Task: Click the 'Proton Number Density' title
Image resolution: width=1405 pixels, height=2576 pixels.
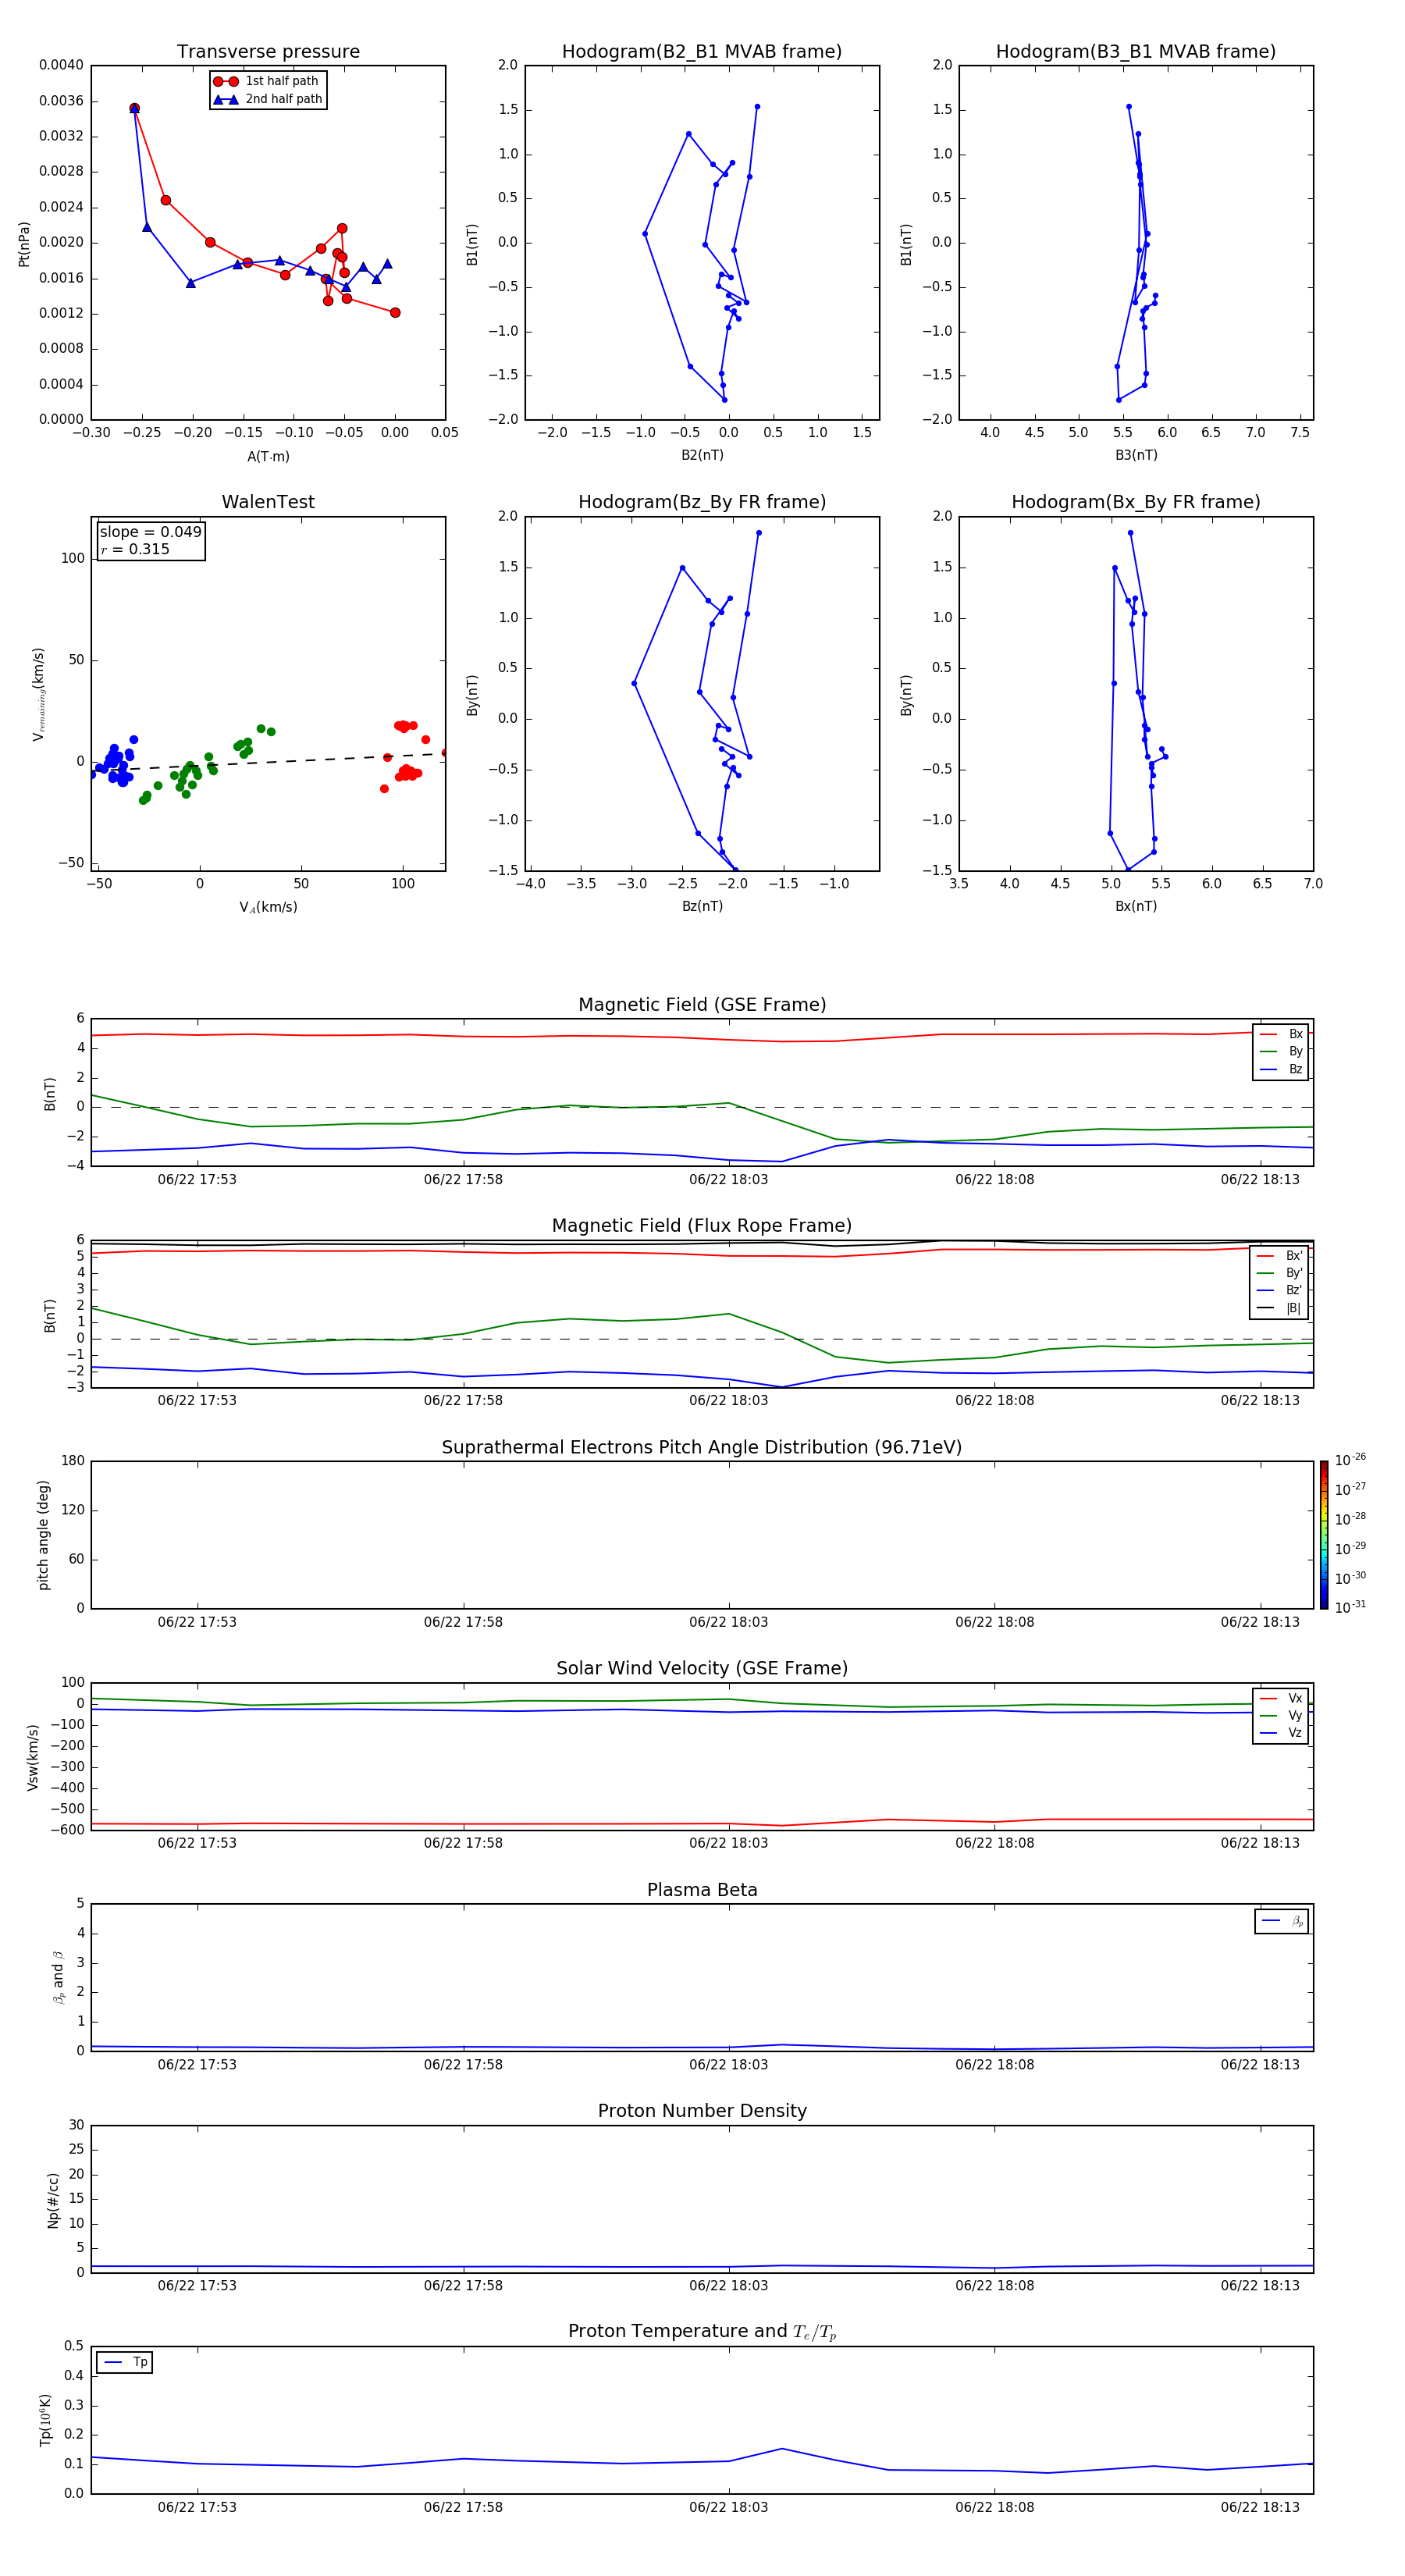Action: click(x=702, y=2111)
